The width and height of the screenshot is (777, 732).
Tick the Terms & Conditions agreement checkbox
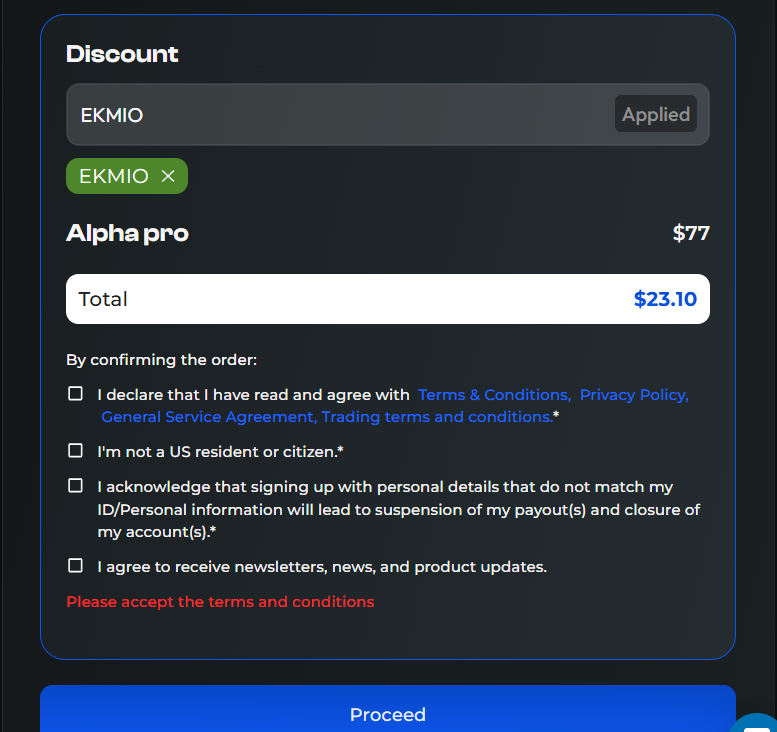pos(75,394)
